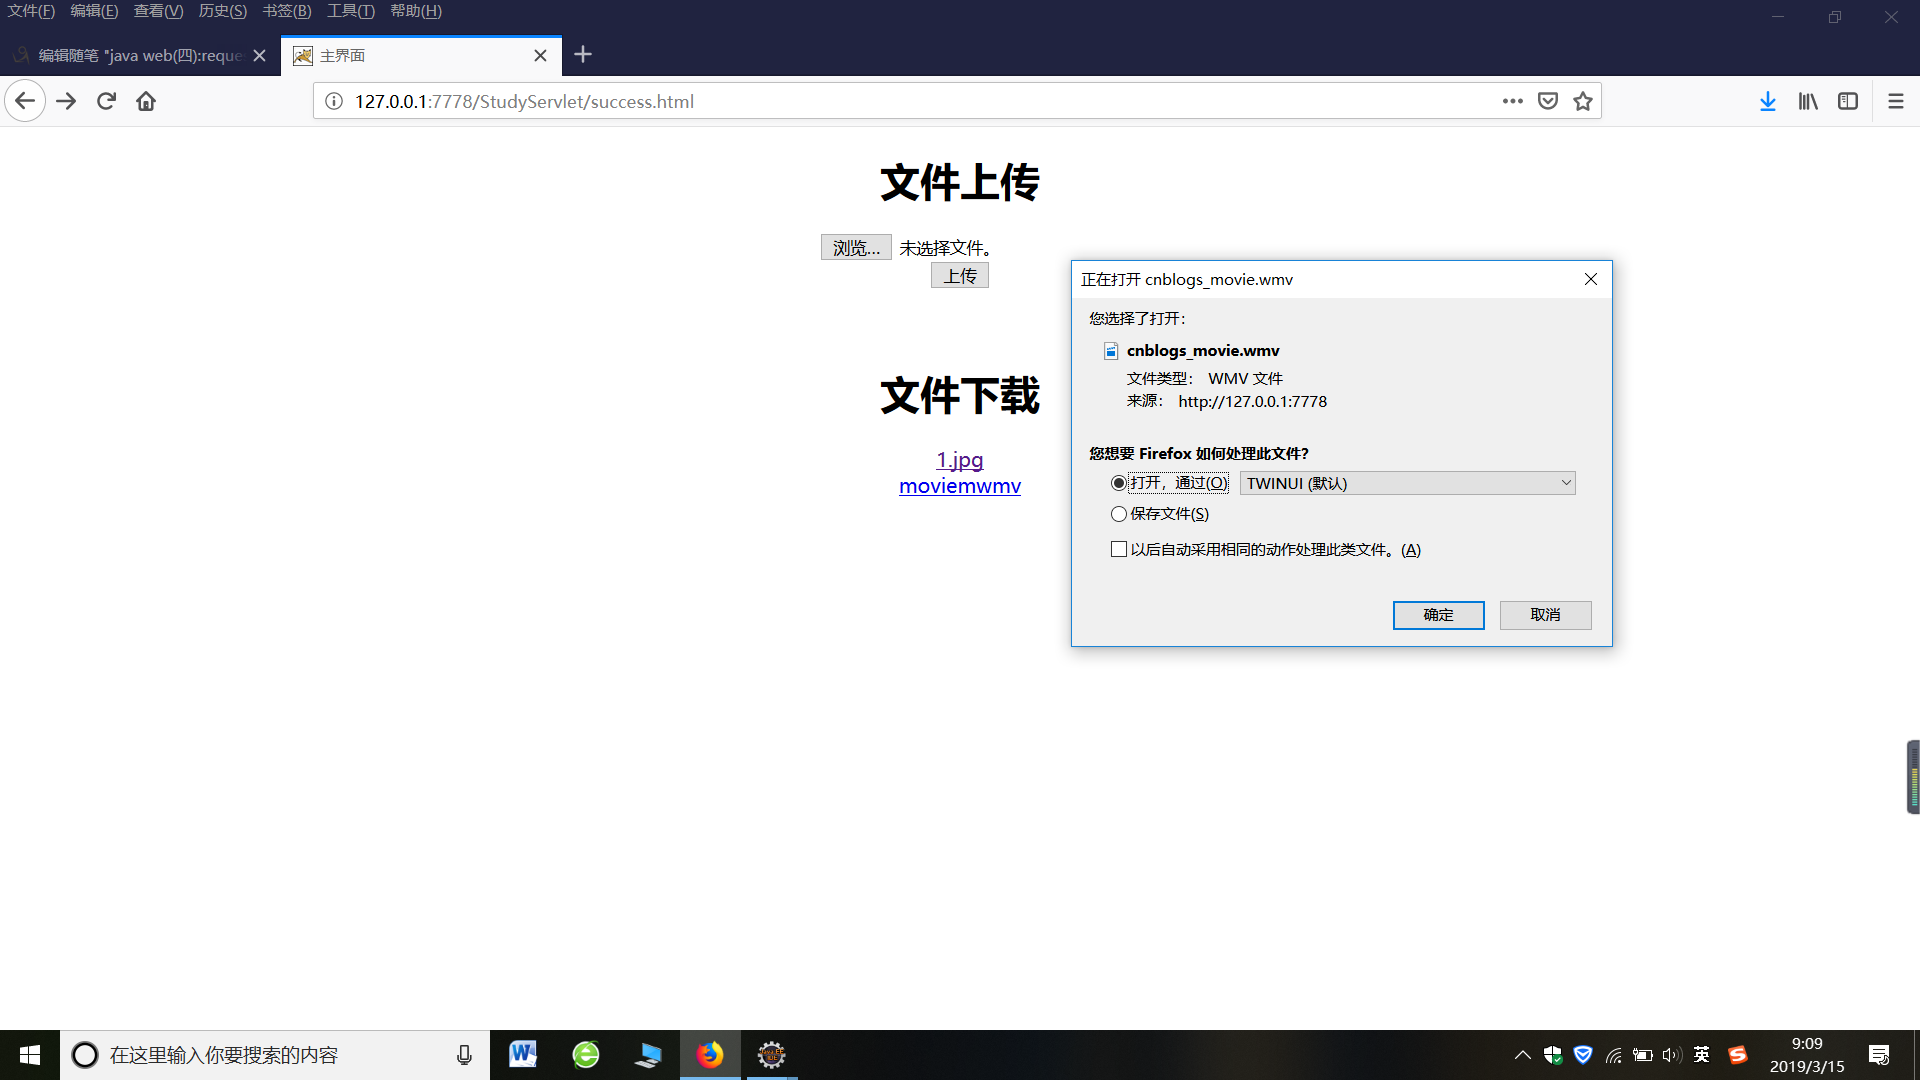Open the volume control in tray
The width and height of the screenshot is (1920, 1080).
1672,1055
